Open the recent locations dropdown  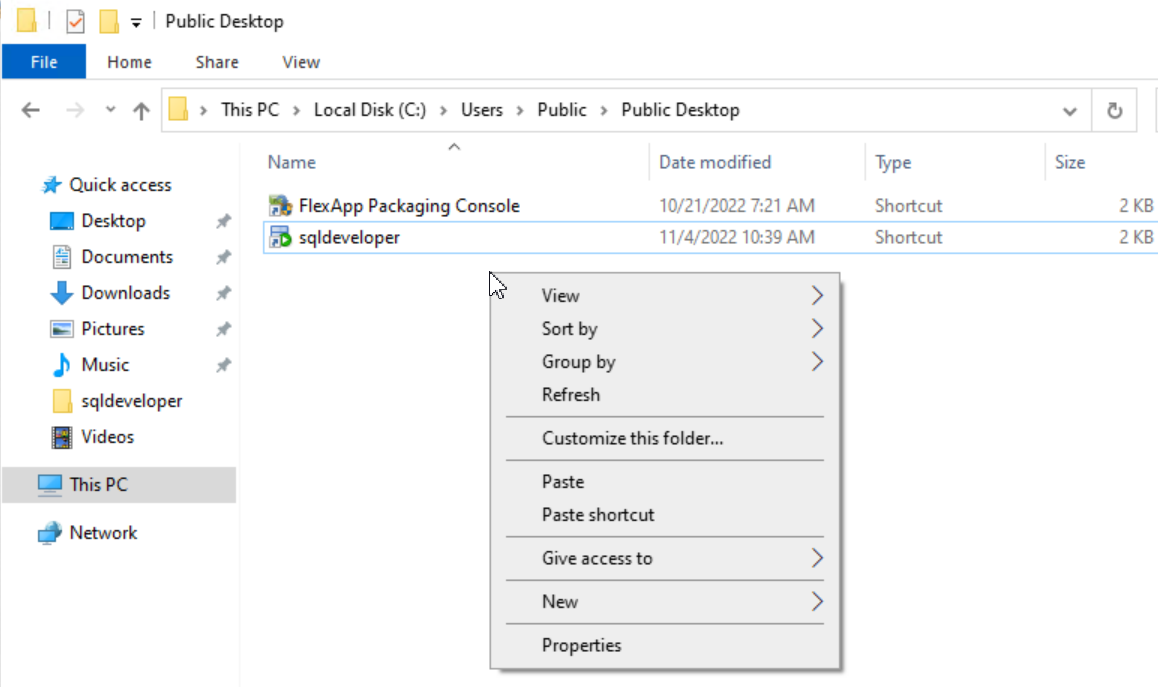pyautogui.click(x=110, y=109)
